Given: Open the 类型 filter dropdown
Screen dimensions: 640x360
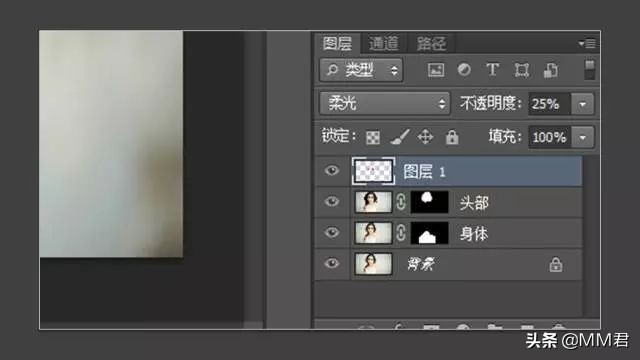Looking at the screenshot, I should click(361, 70).
